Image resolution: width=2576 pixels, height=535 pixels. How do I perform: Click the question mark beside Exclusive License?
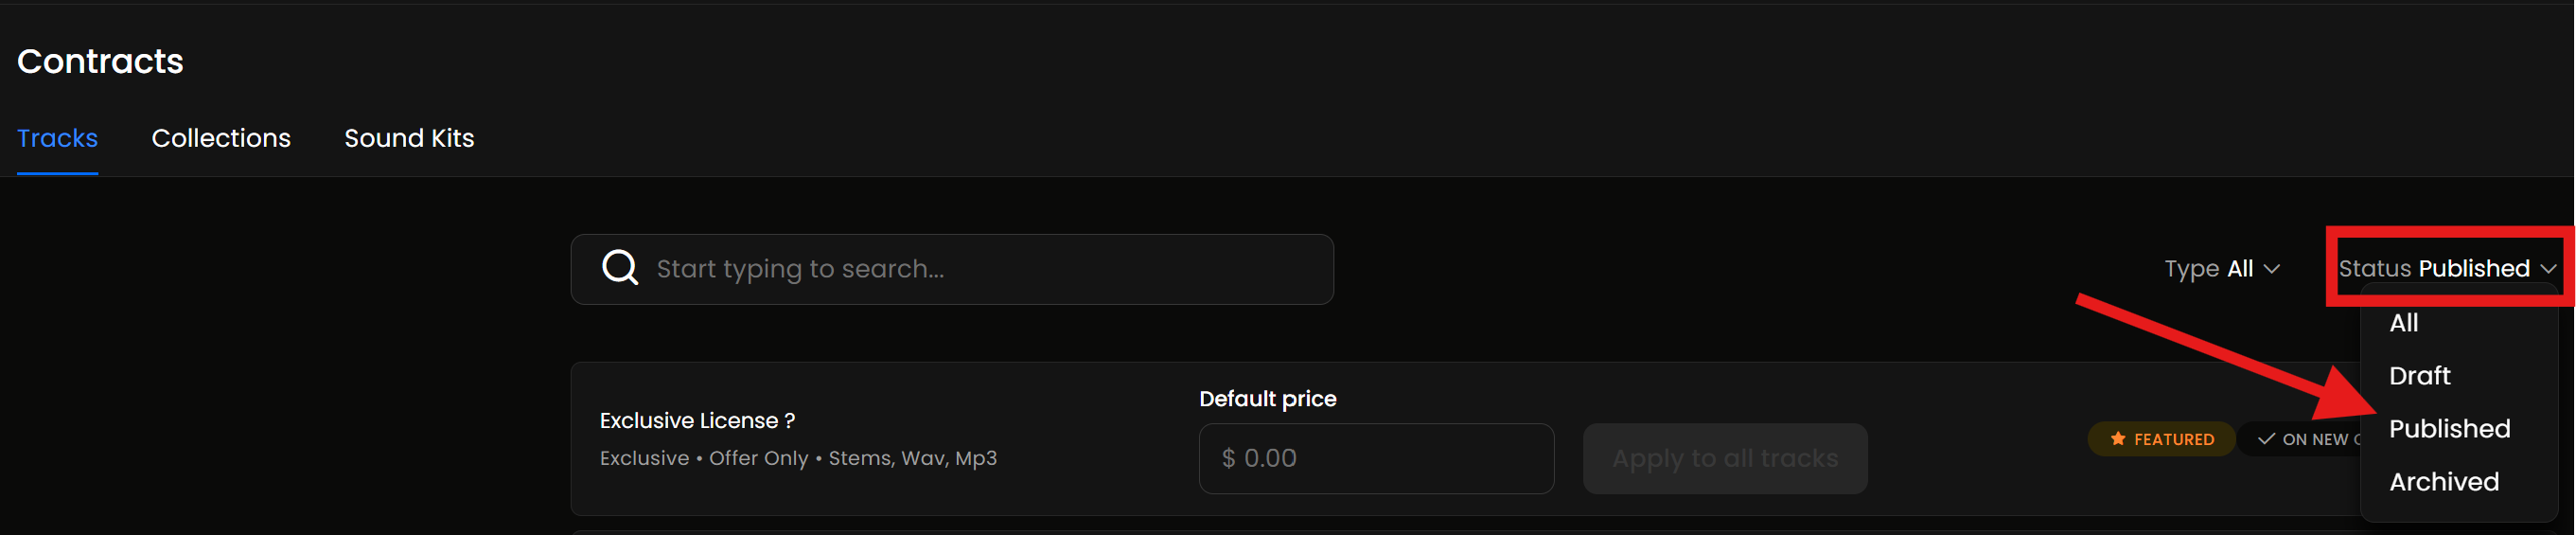[790, 421]
